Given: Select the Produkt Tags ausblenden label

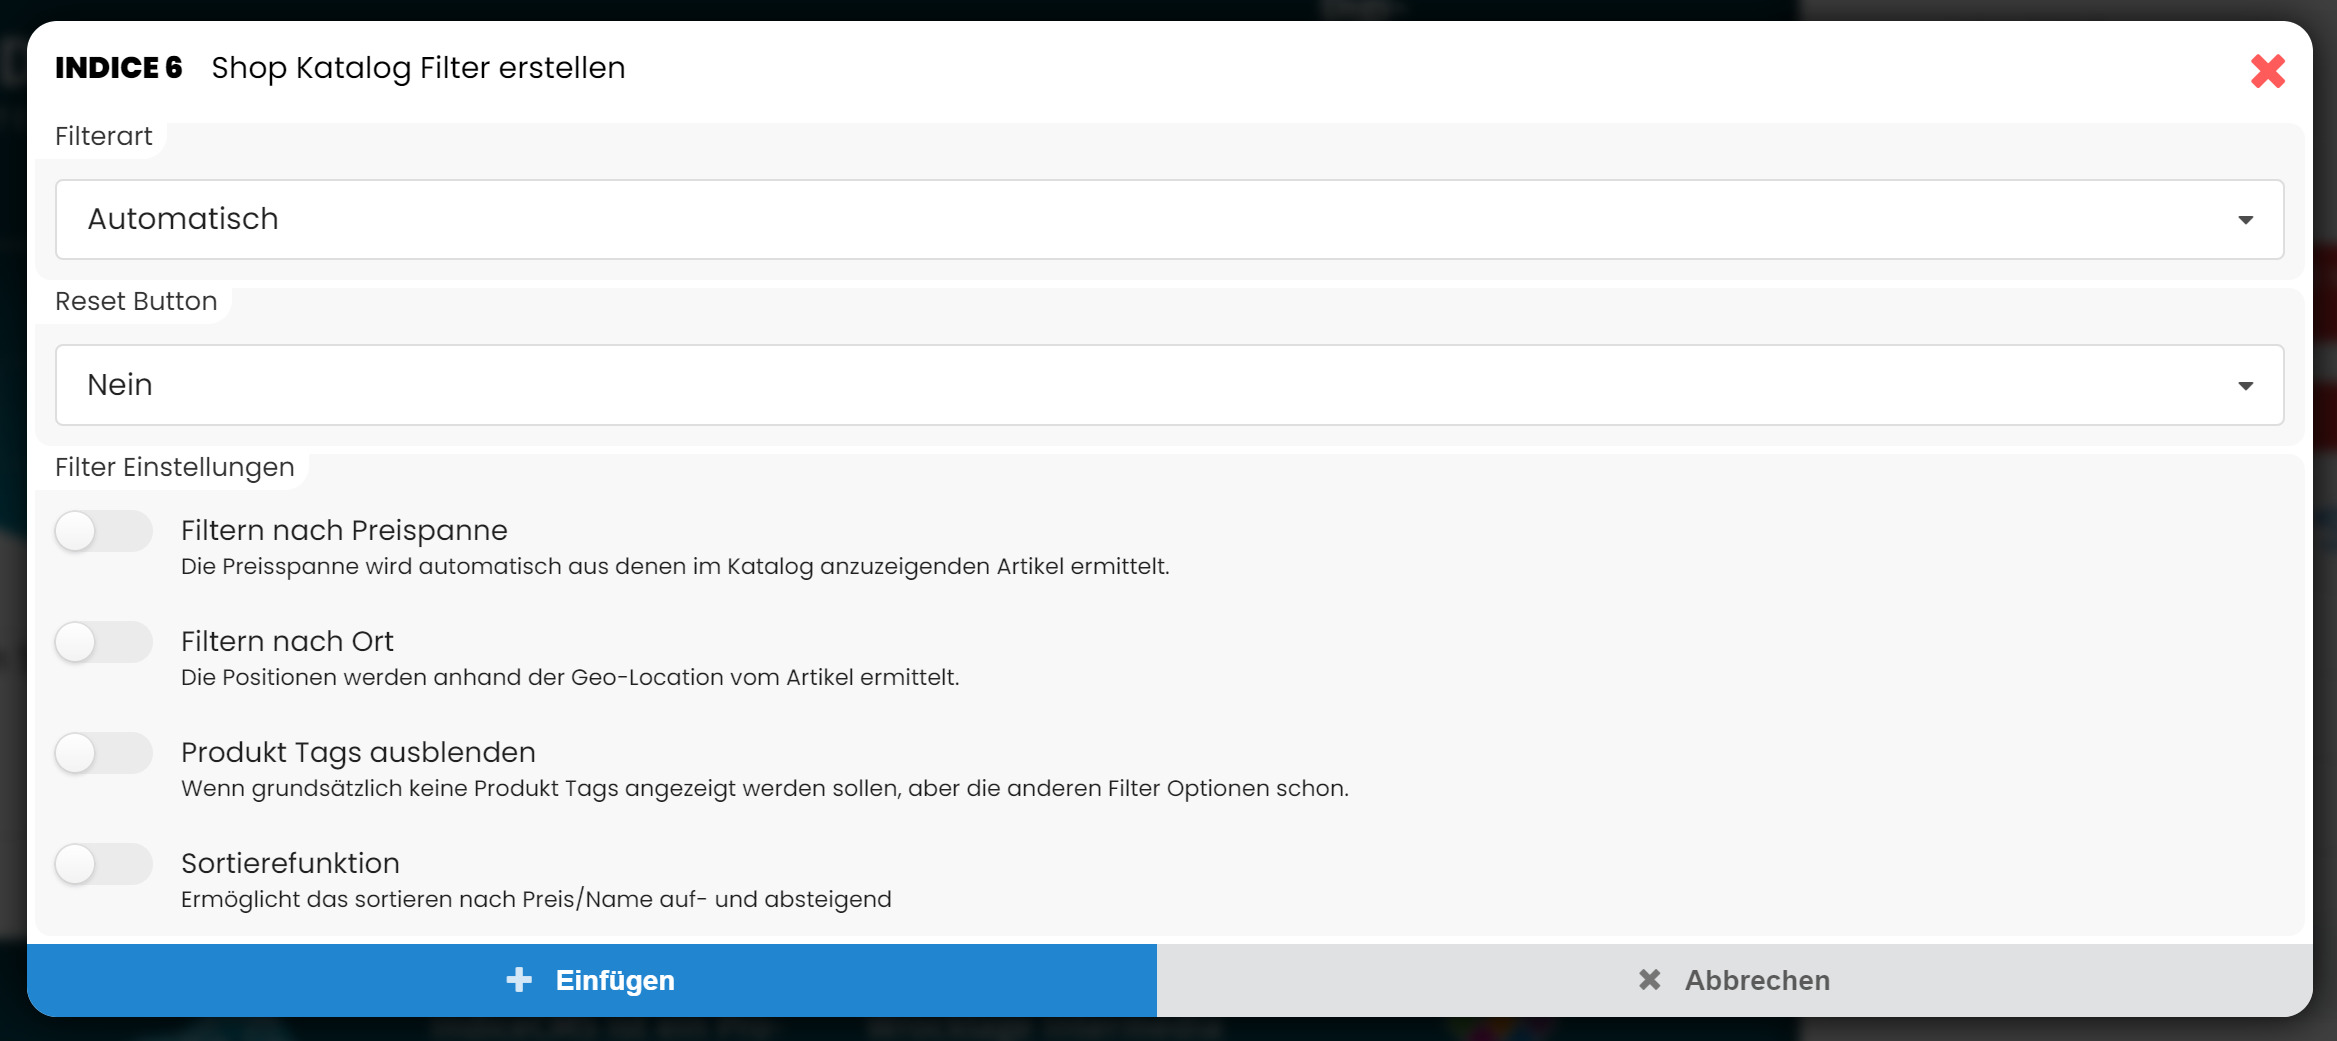Looking at the screenshot, I should pyautogui.click(x=358, y=752).
